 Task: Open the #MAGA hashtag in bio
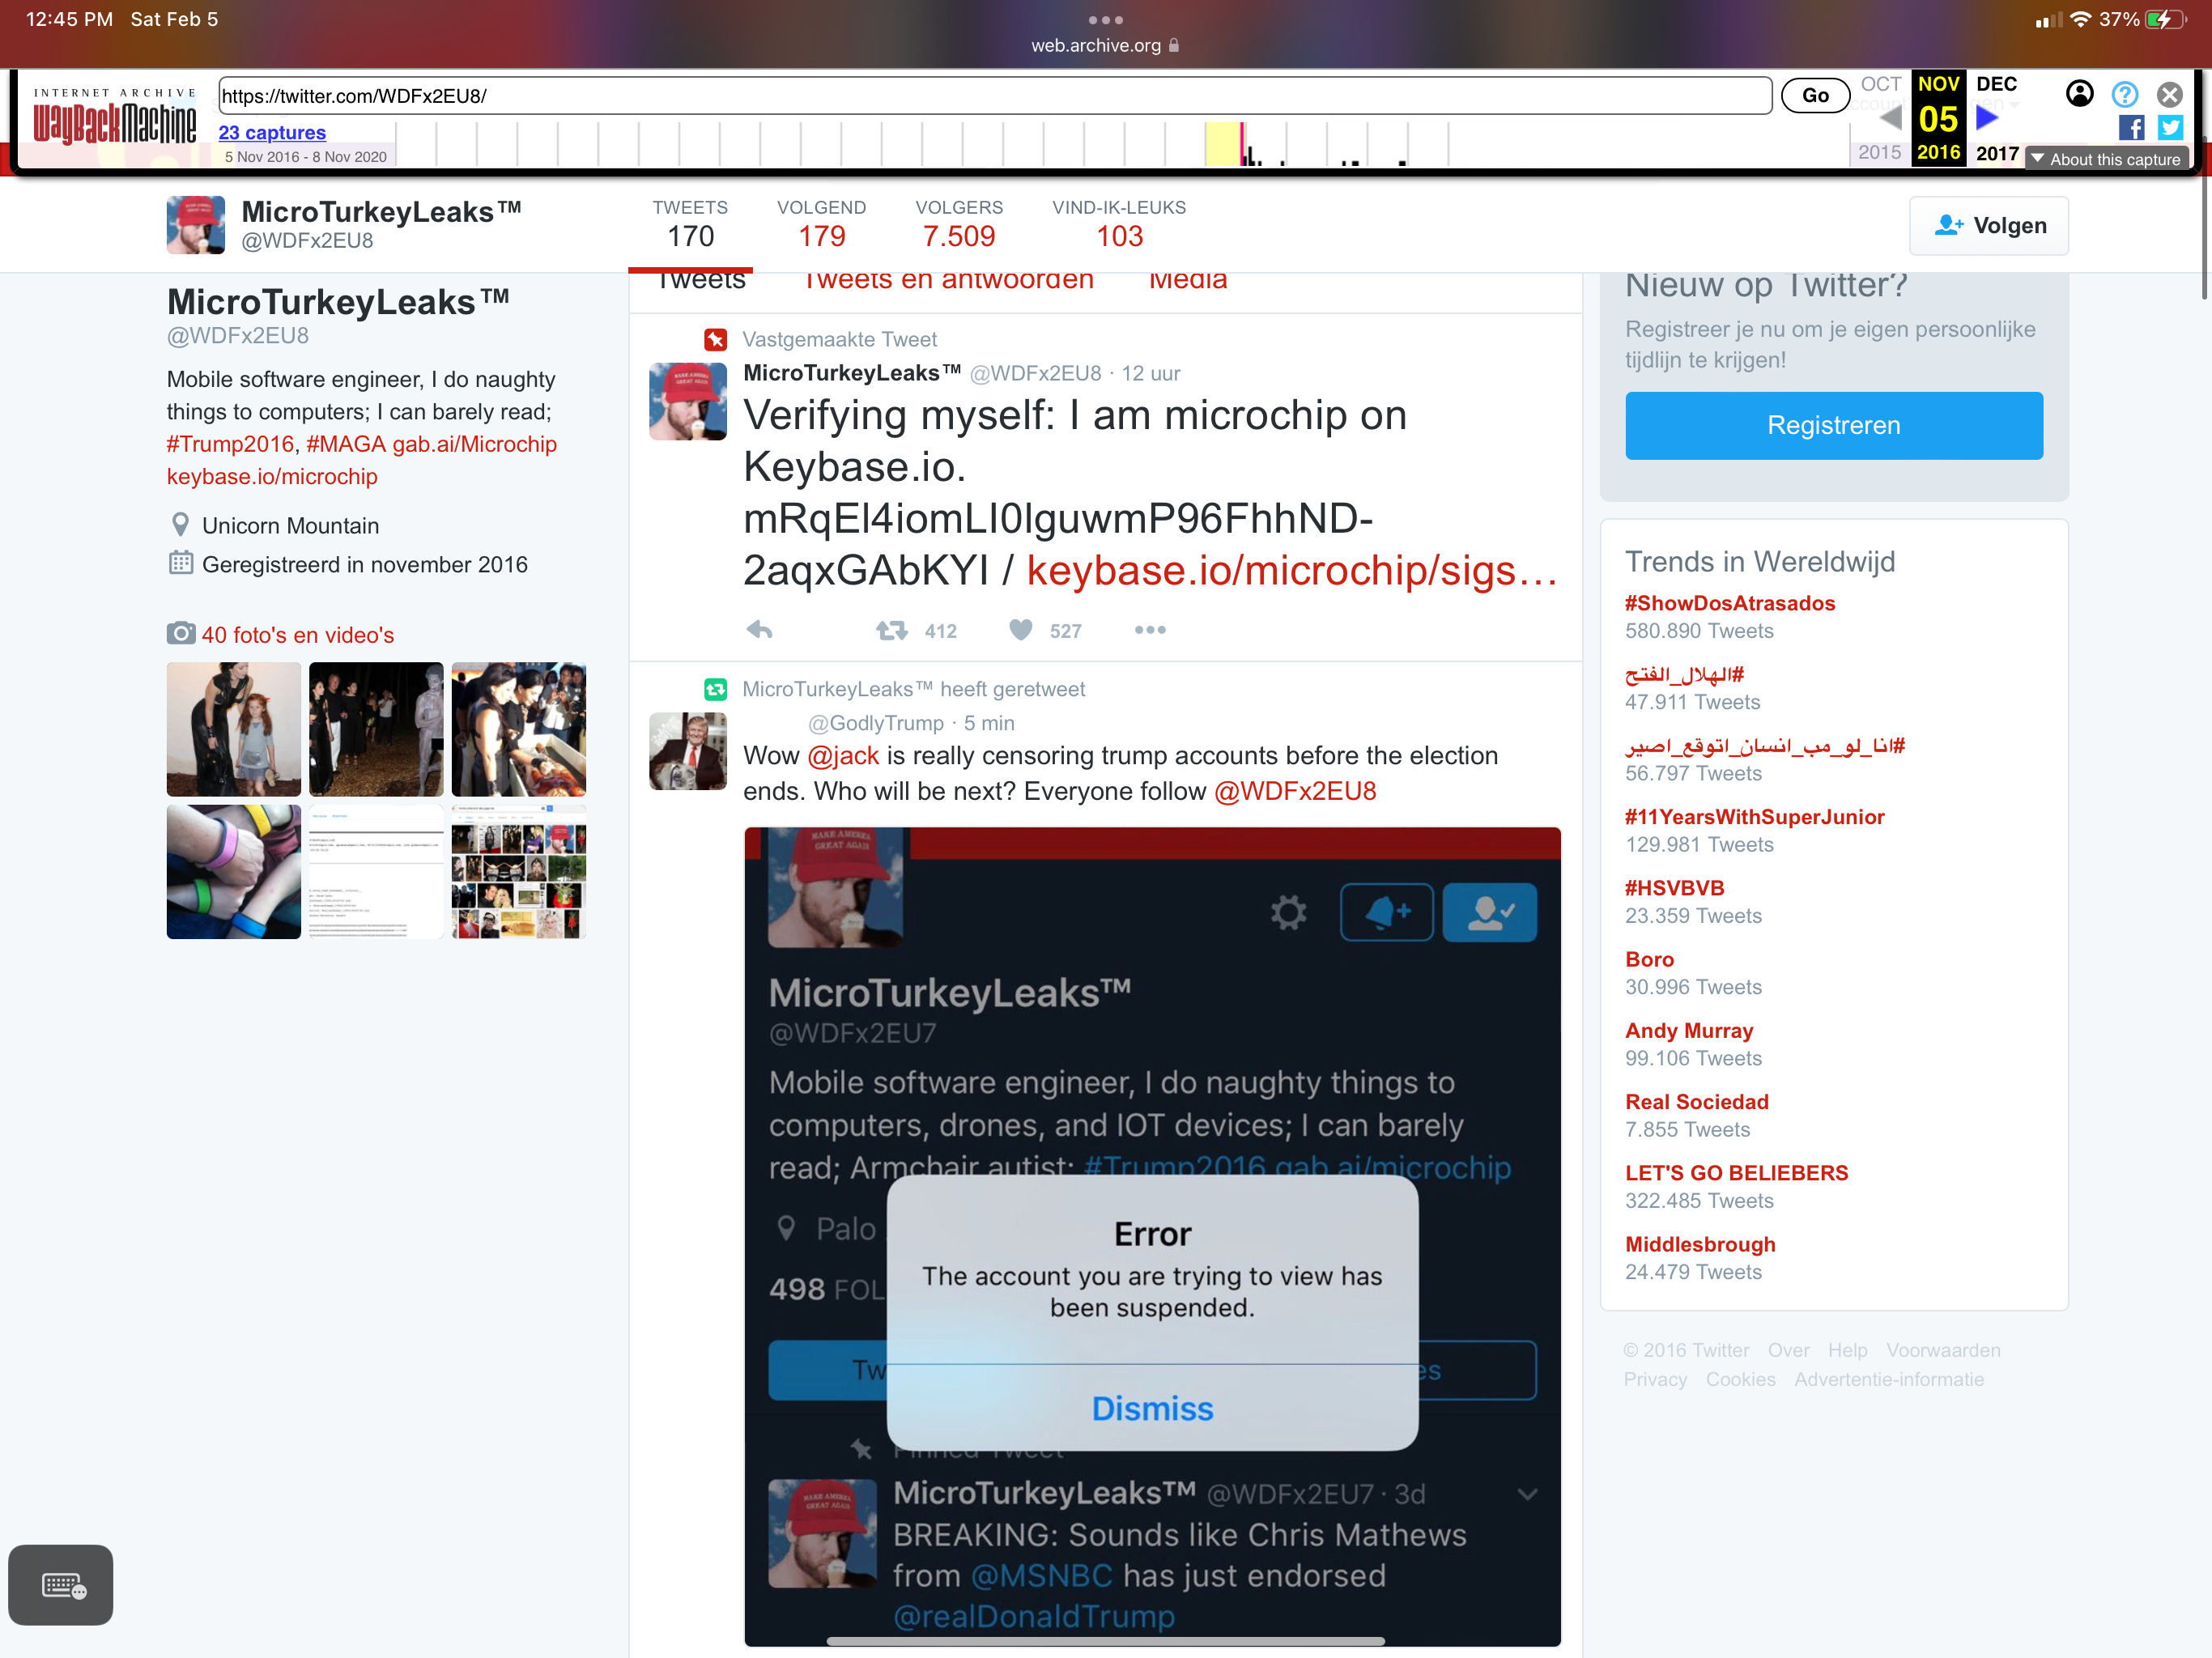click(x=346, y=444)
